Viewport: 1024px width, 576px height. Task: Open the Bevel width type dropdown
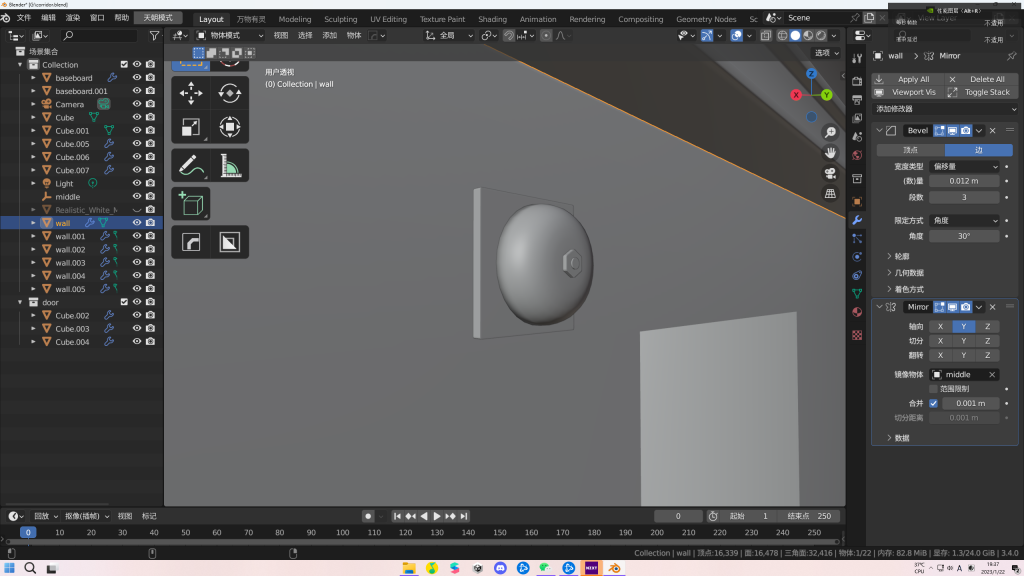964,167
